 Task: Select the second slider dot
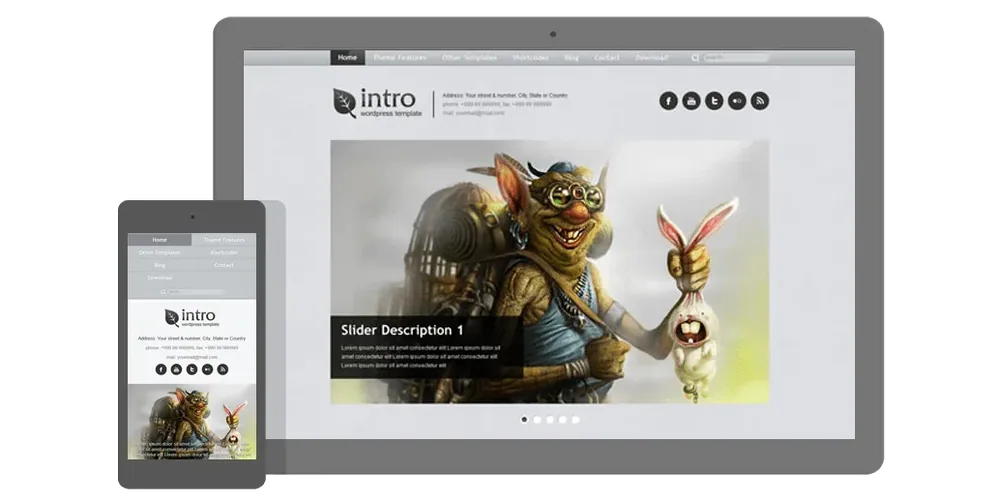(x=537, y=419)
